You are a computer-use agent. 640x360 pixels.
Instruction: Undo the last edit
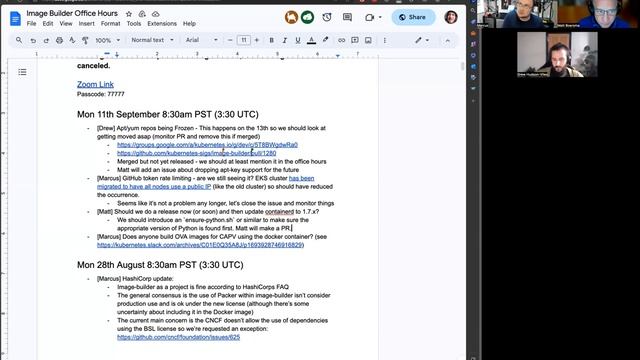33,40
